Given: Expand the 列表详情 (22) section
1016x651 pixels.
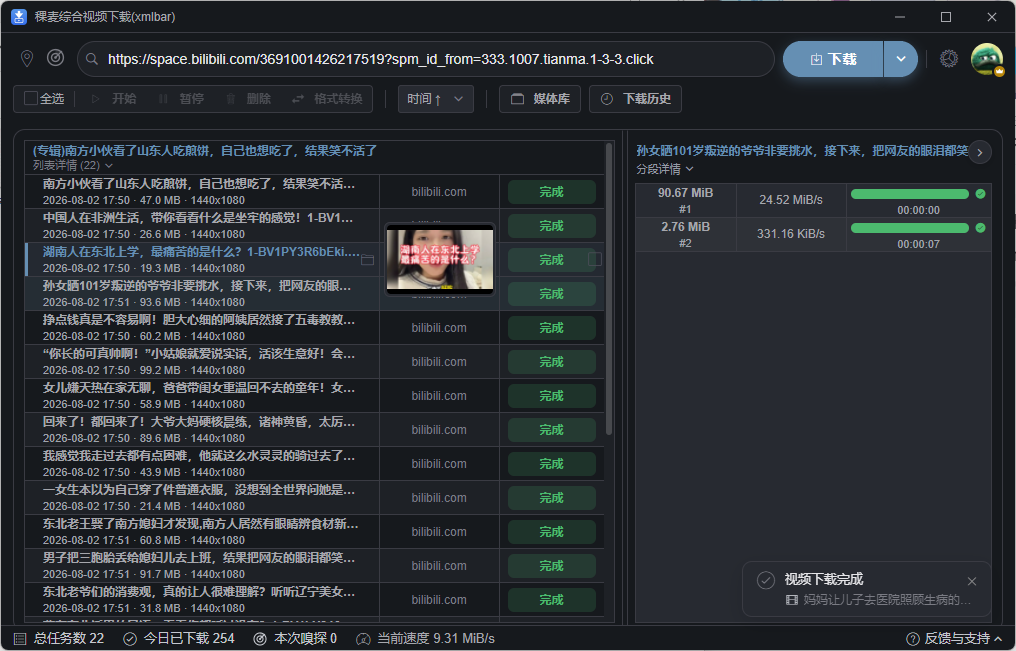Looking at the screenshot, I should (73, 166).
